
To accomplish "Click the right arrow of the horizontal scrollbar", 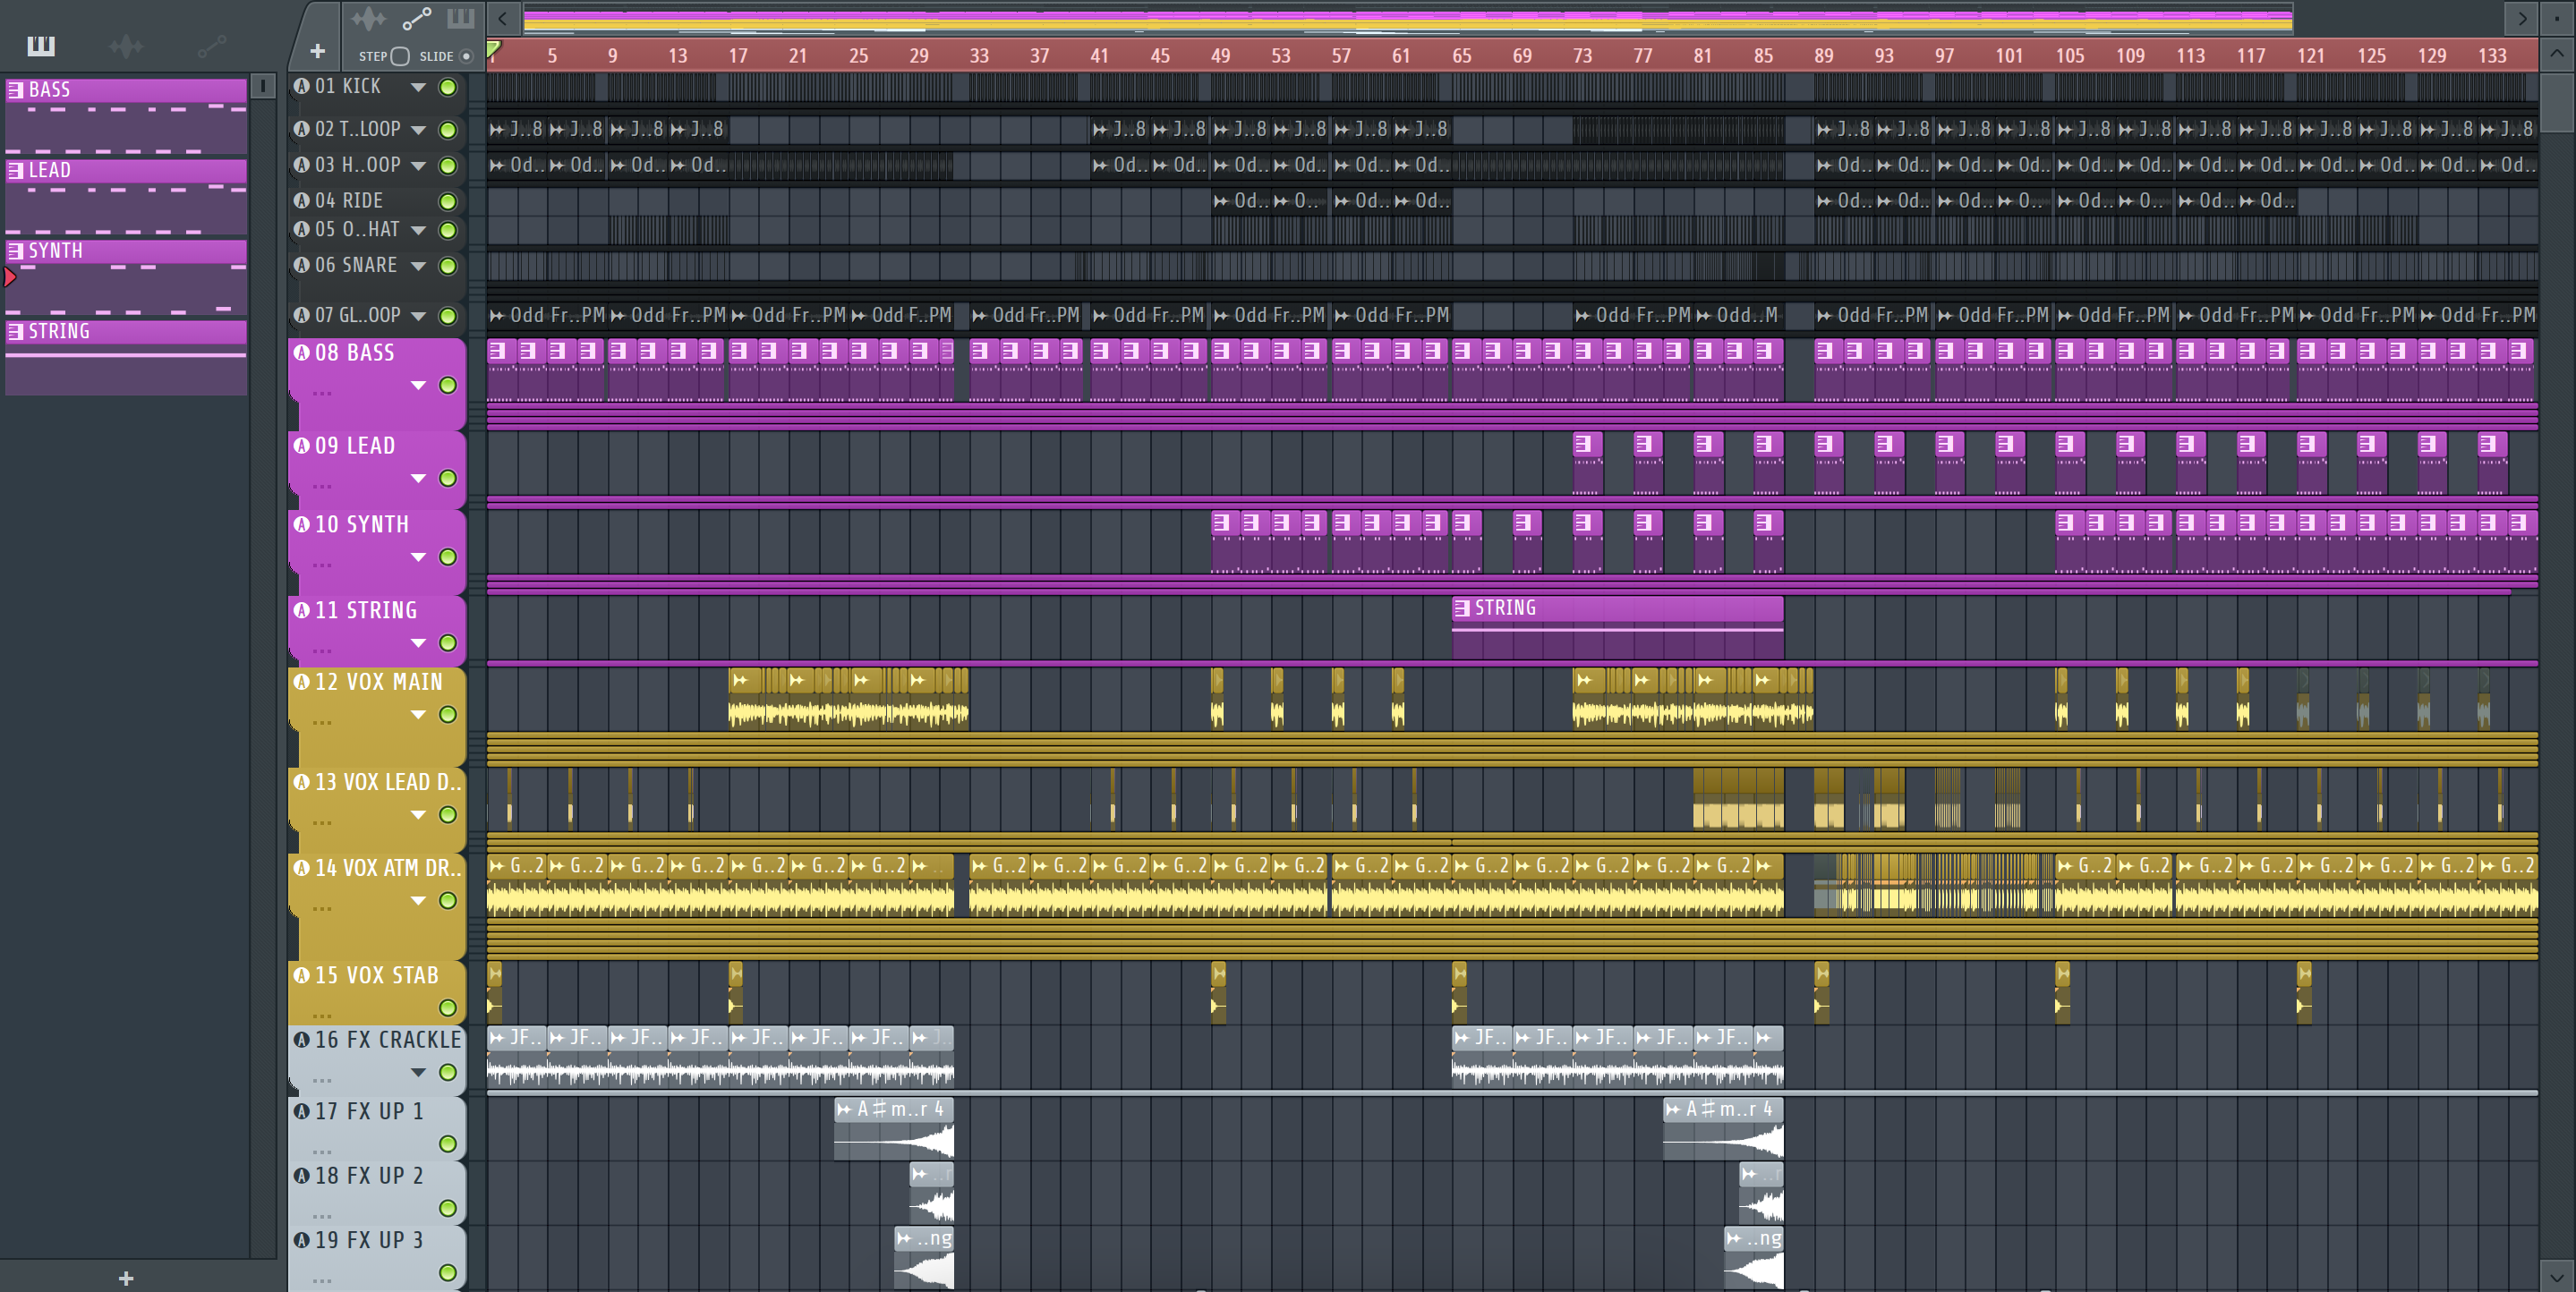I will tap(2522, 18).
